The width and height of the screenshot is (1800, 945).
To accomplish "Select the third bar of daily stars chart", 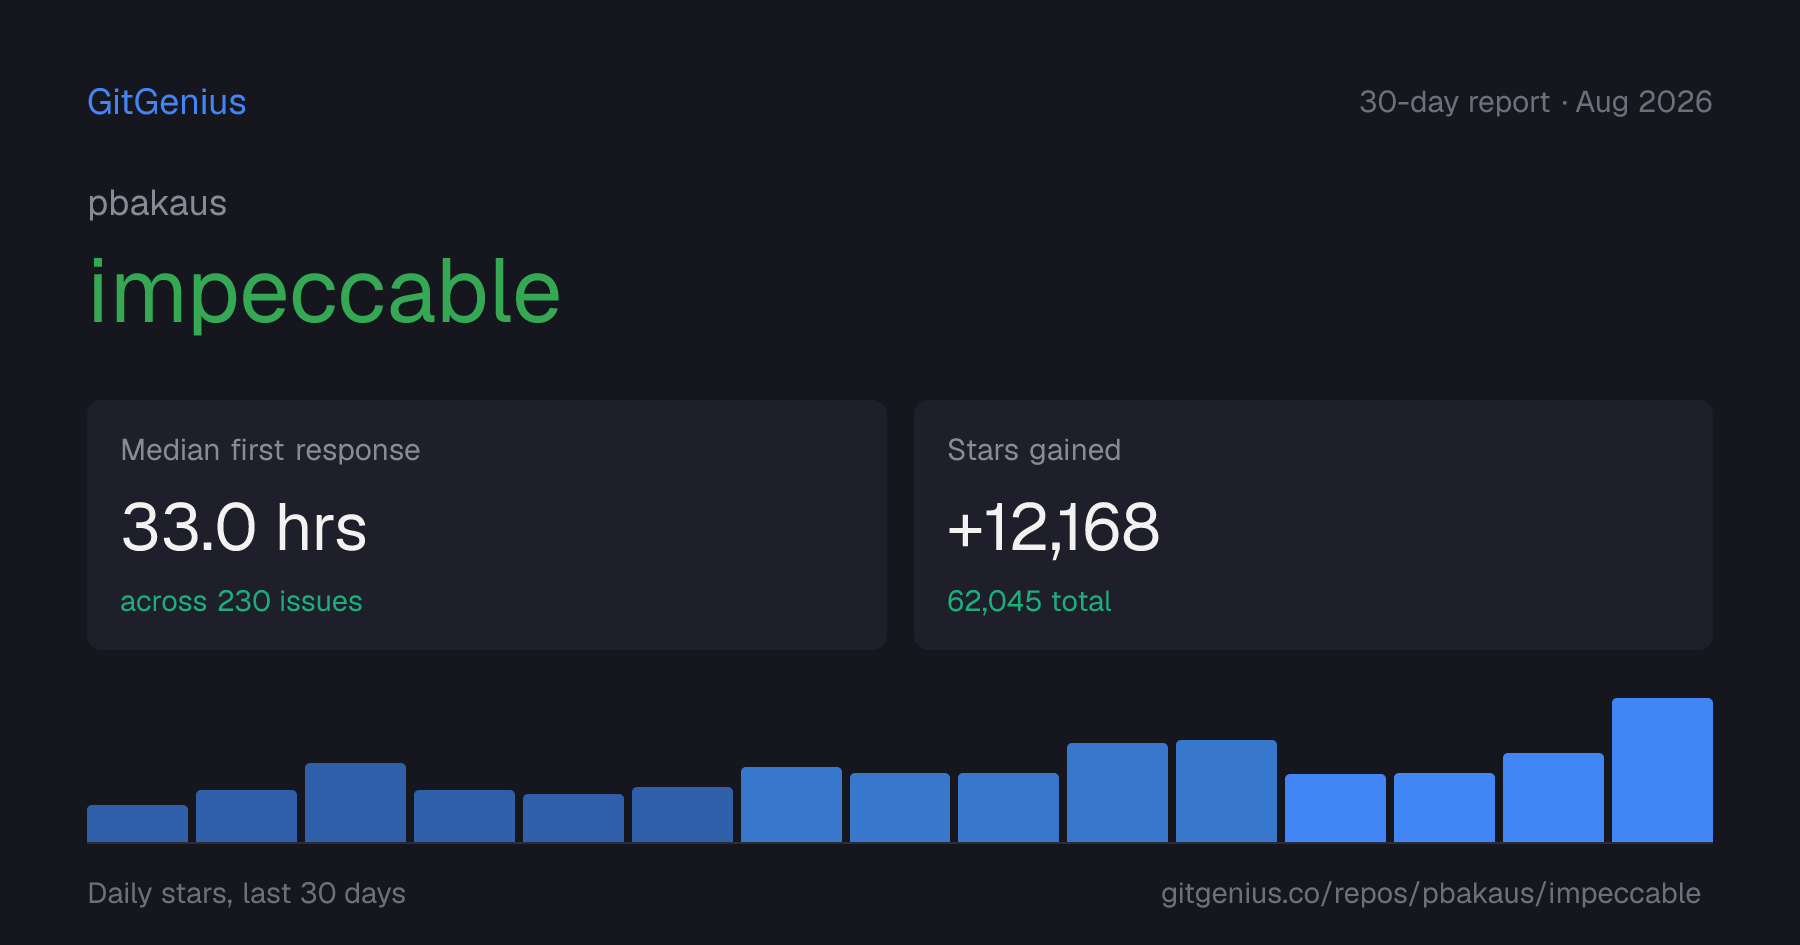I will pyautogui.click(x=355, y=802).
